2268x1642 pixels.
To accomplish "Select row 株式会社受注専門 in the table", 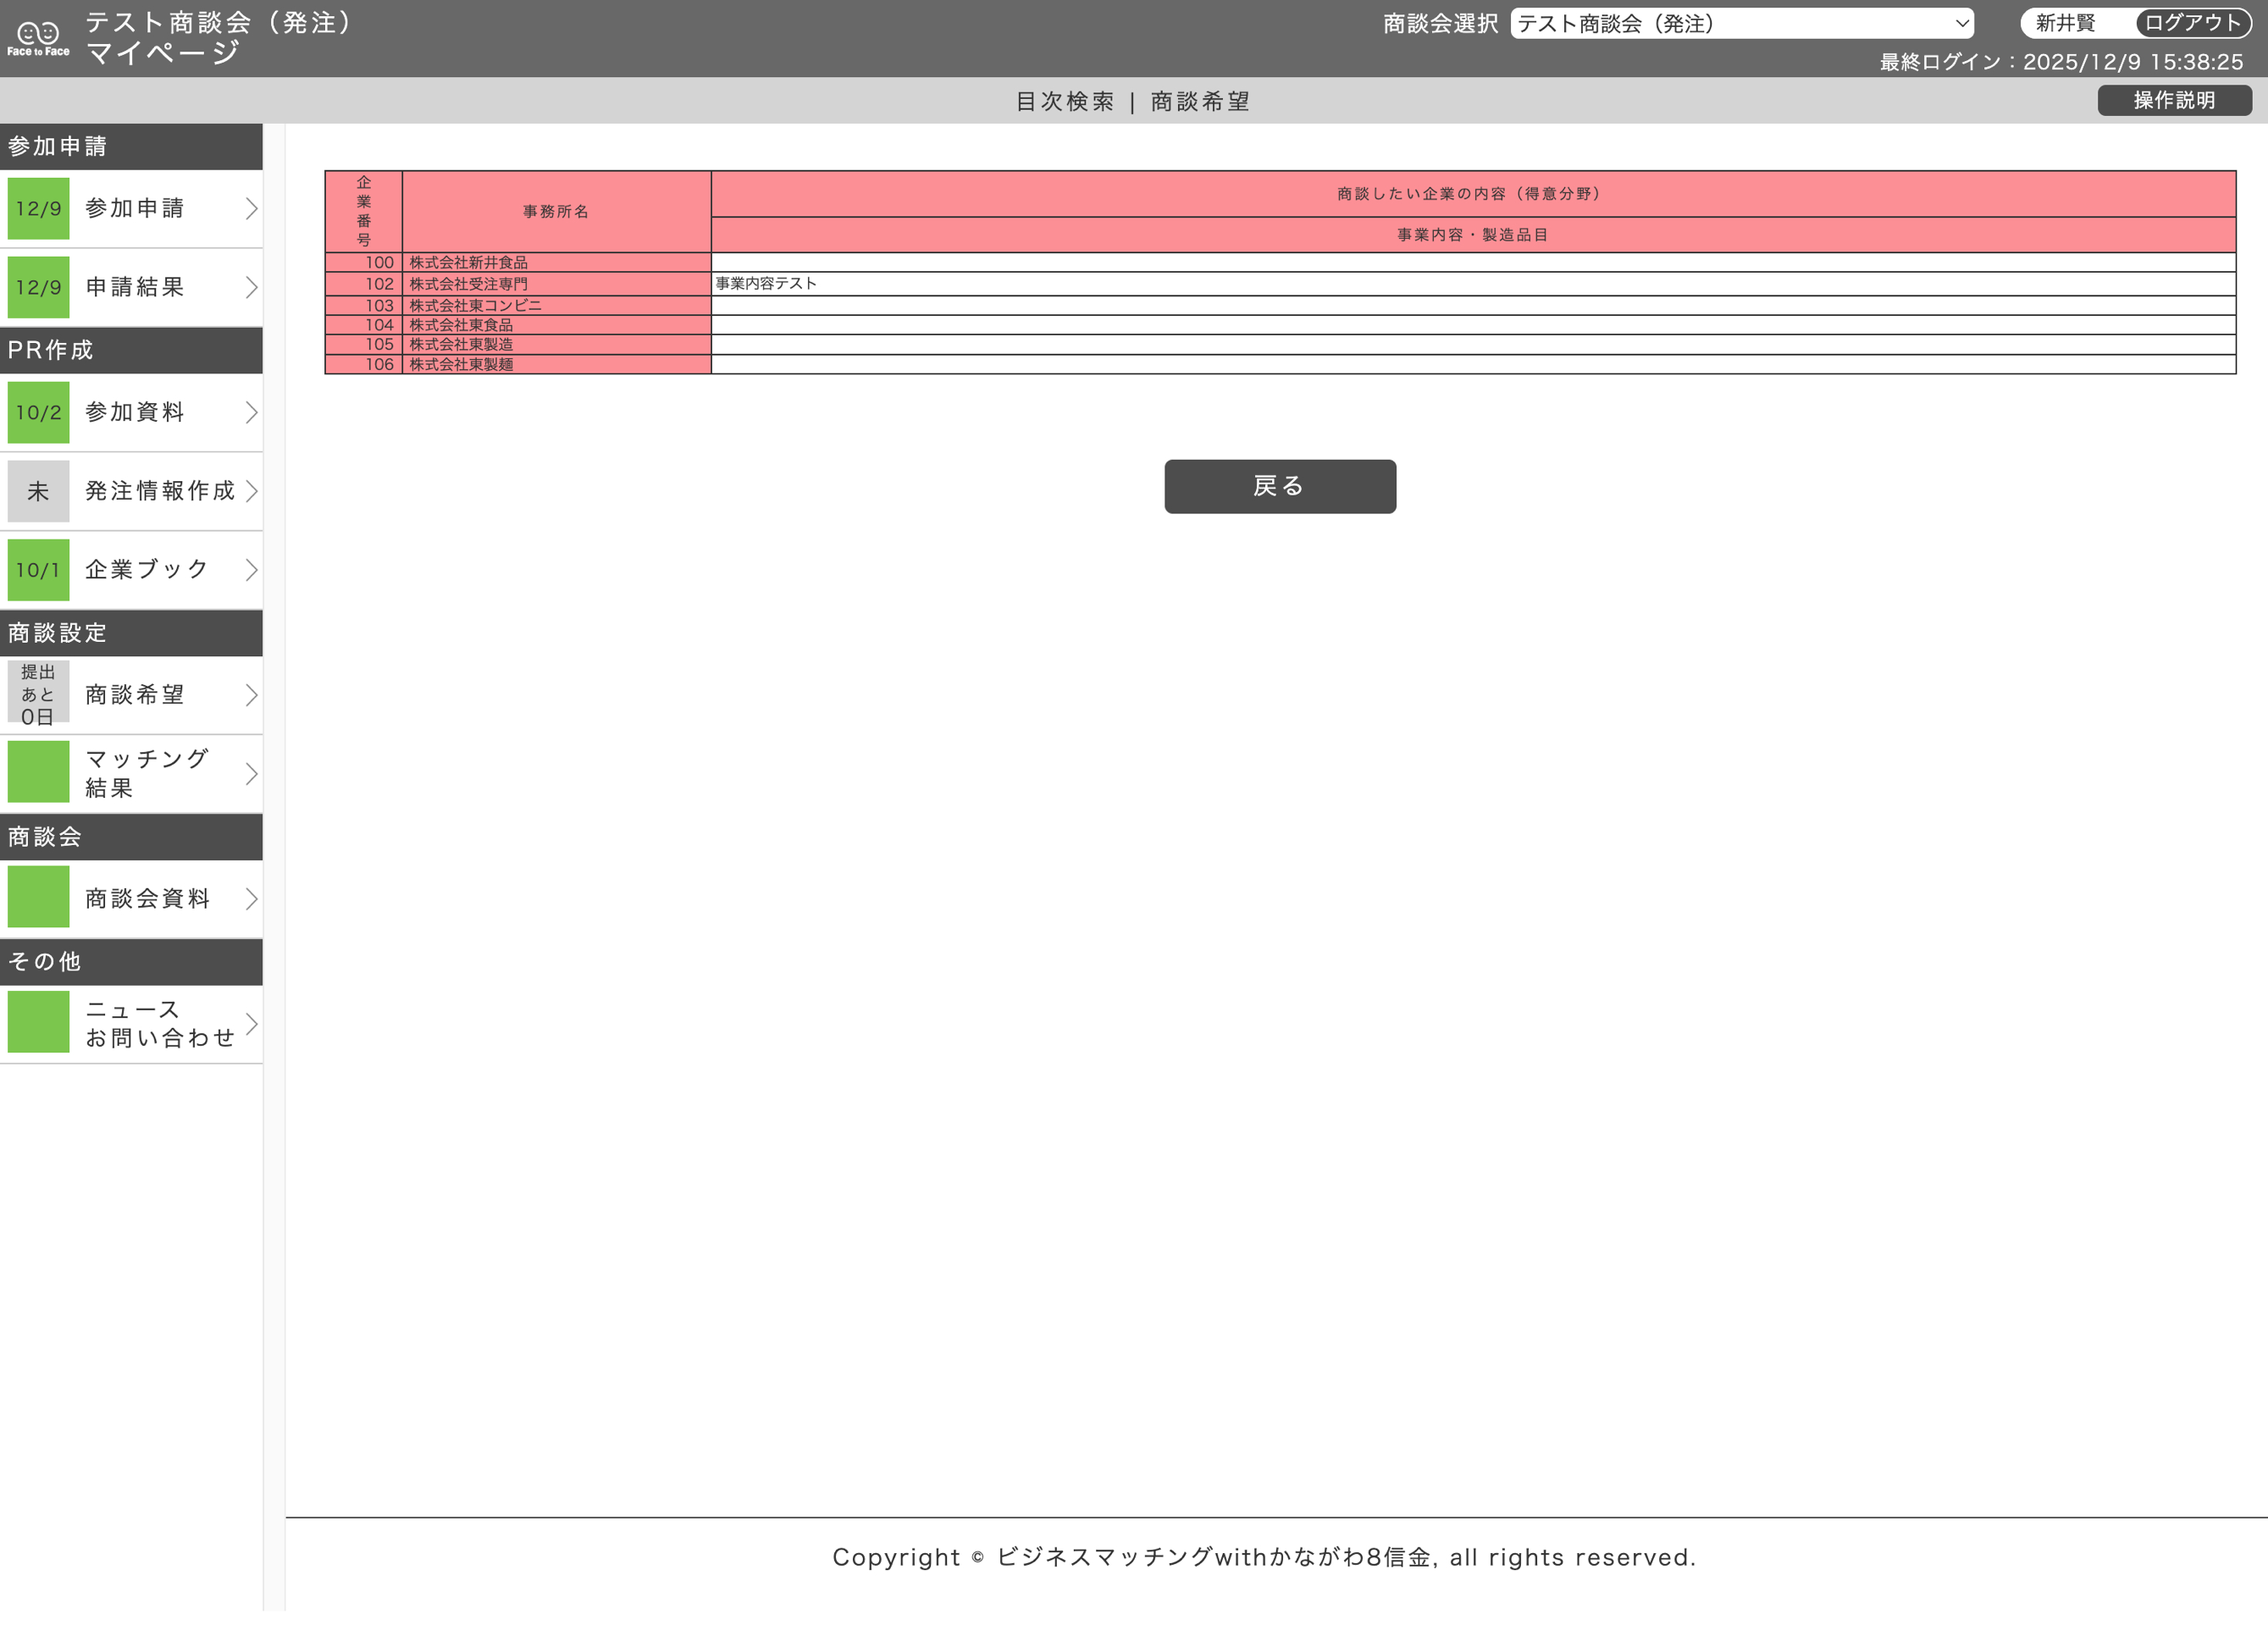I will [x=468, y=284].
